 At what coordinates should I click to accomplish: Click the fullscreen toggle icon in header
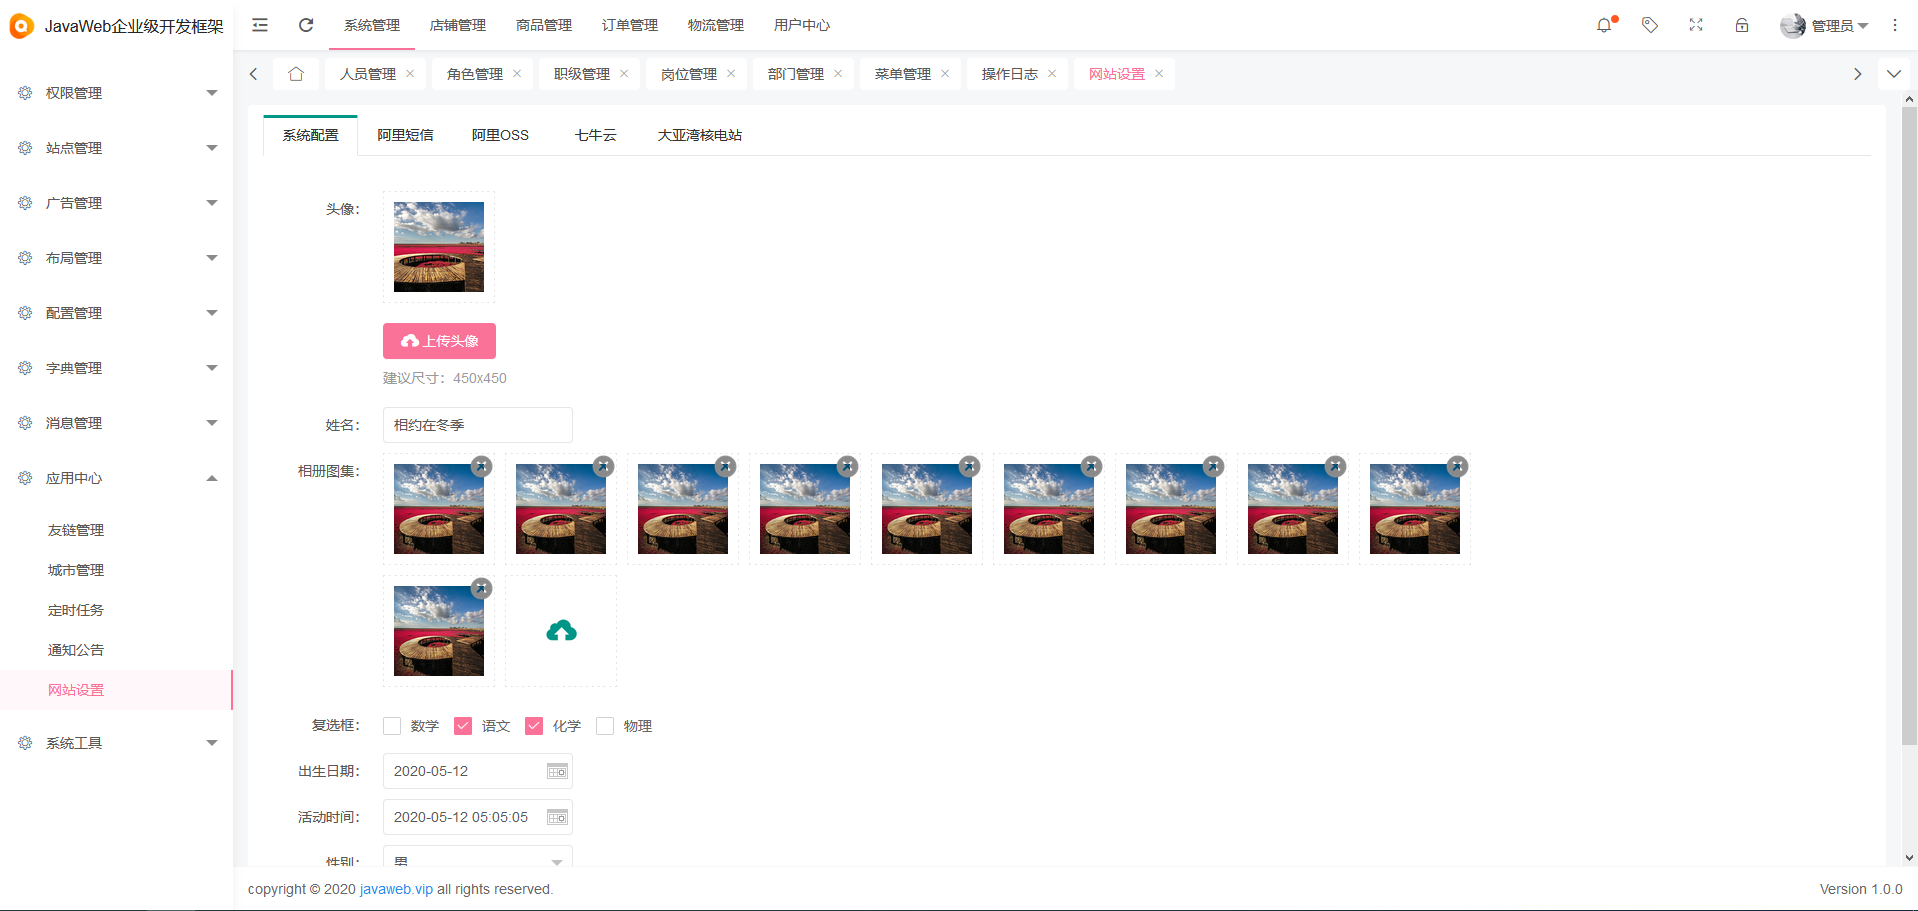[x=1695, y=24]
